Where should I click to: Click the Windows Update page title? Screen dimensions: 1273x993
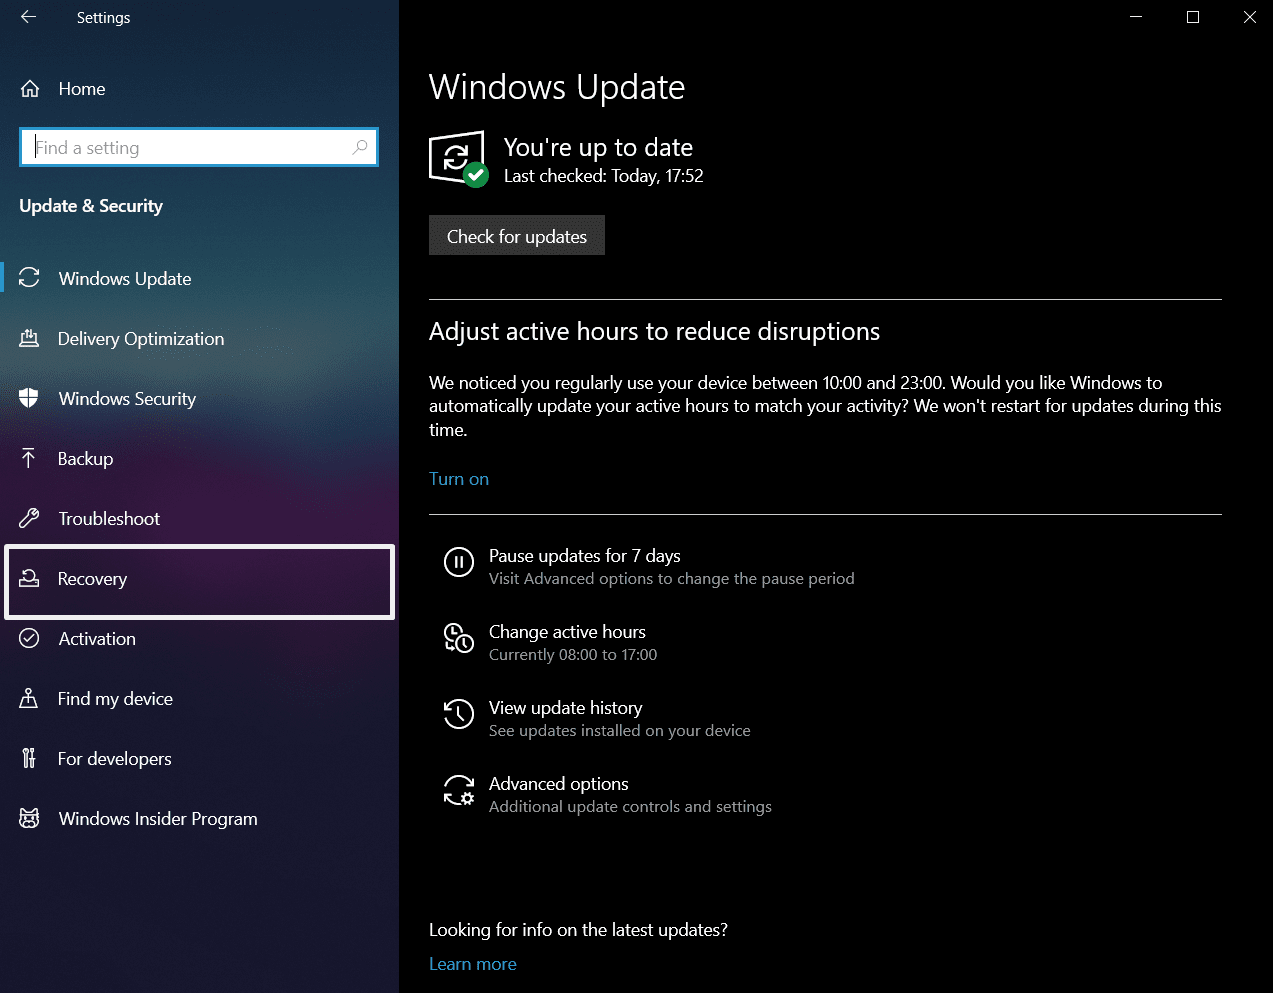click(557, 87)
